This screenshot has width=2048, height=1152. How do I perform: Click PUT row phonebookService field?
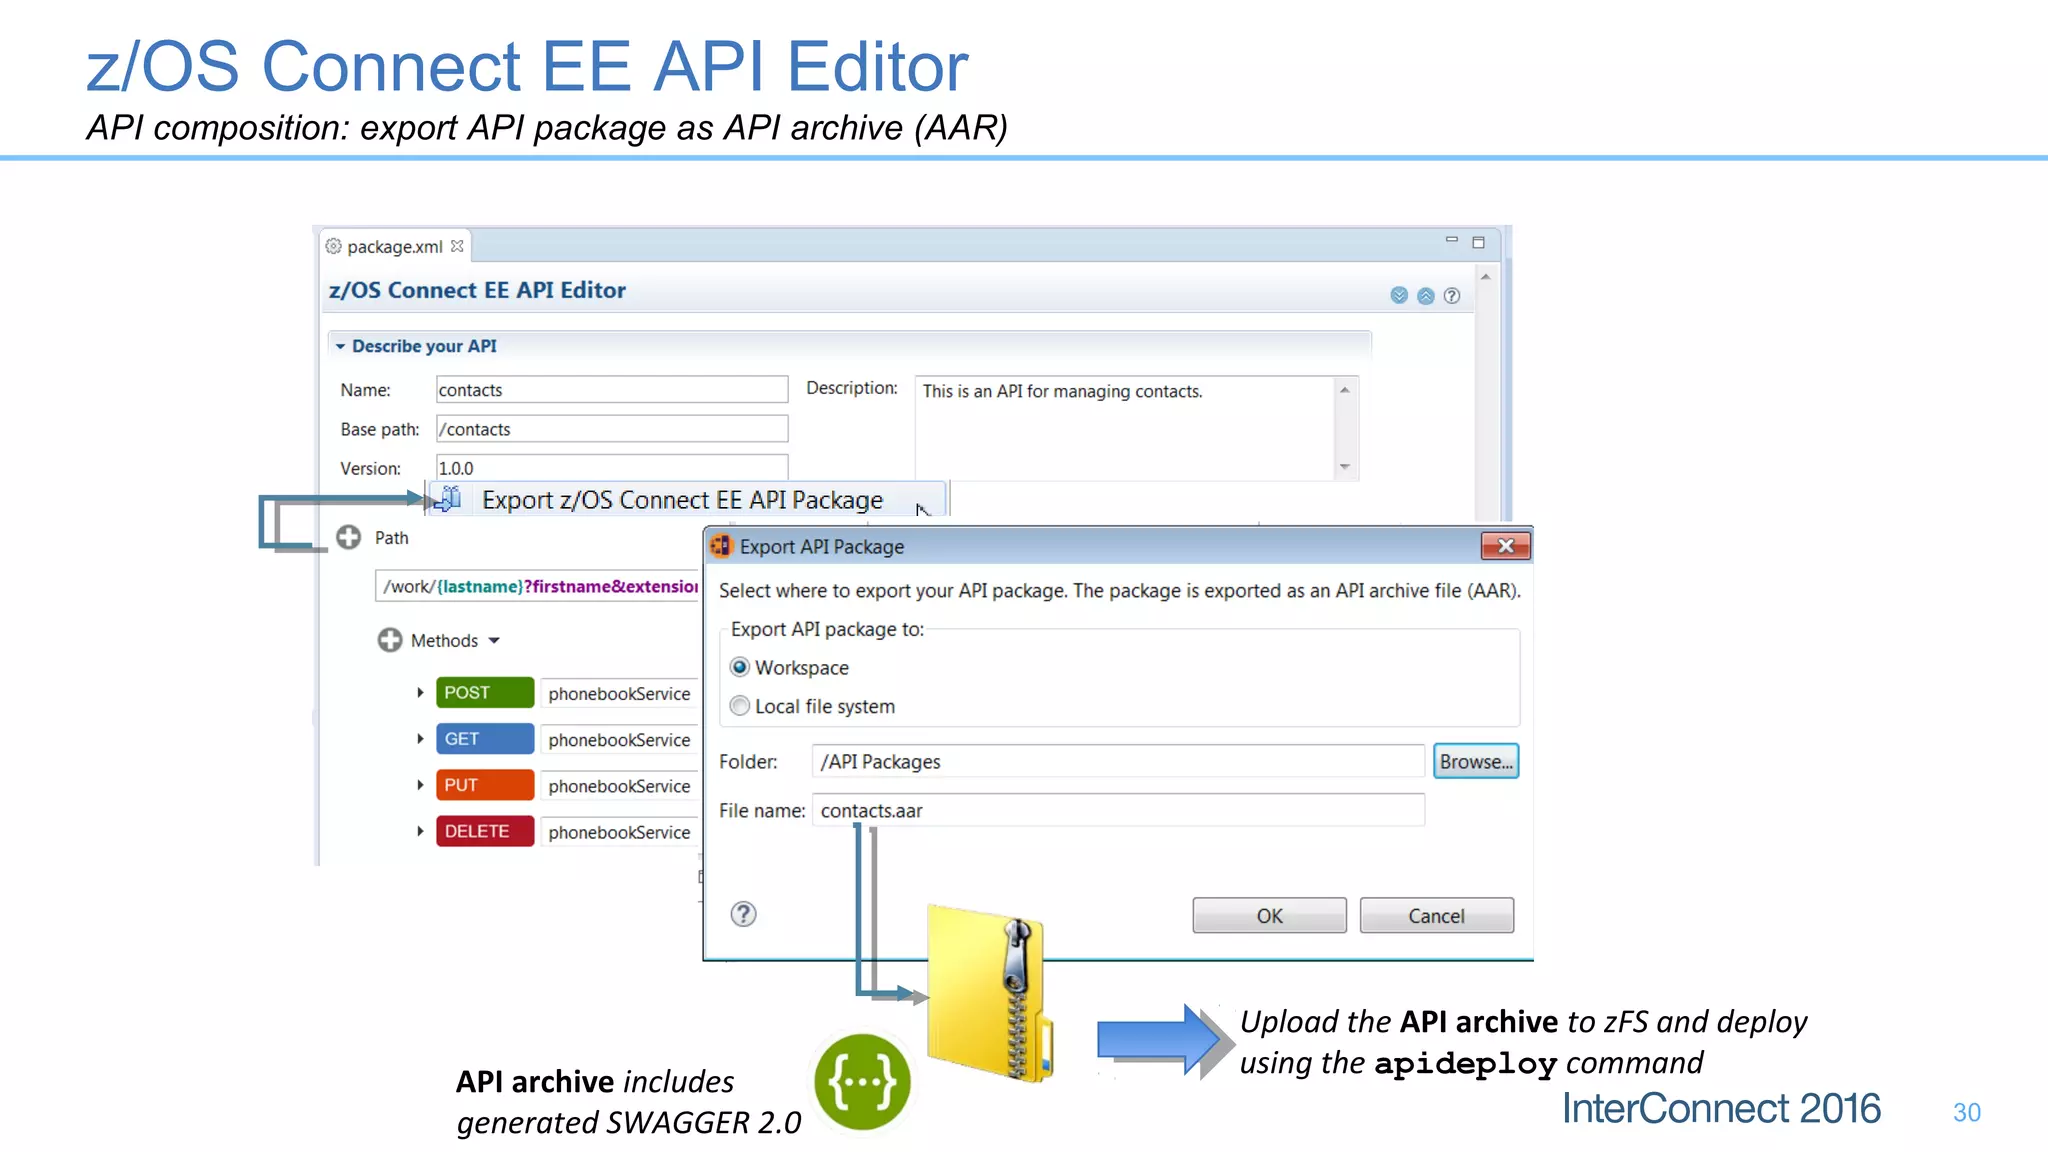tap(621, 786)
